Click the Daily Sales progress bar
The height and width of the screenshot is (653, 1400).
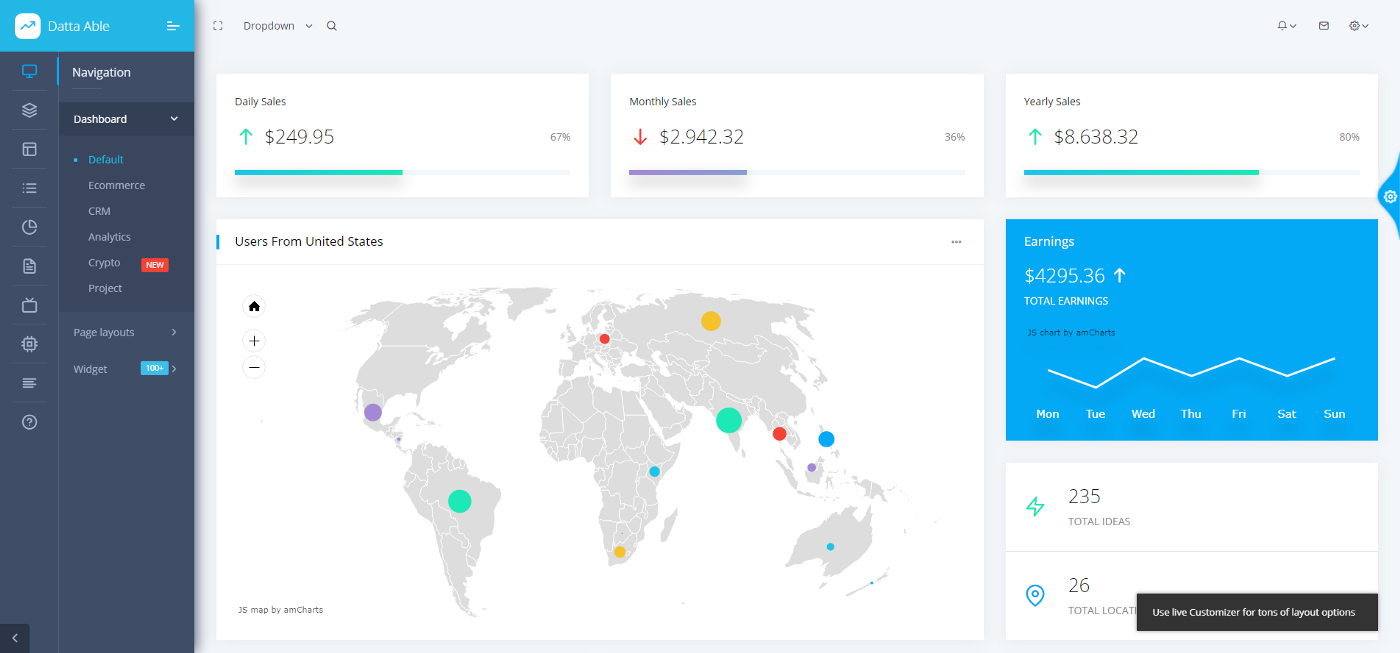403,173
